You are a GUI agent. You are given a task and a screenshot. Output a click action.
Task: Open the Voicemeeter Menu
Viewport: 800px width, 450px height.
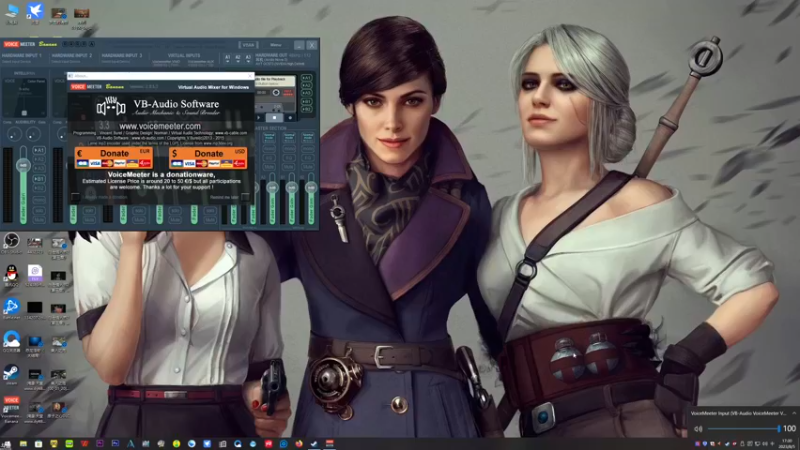[276, 45]
